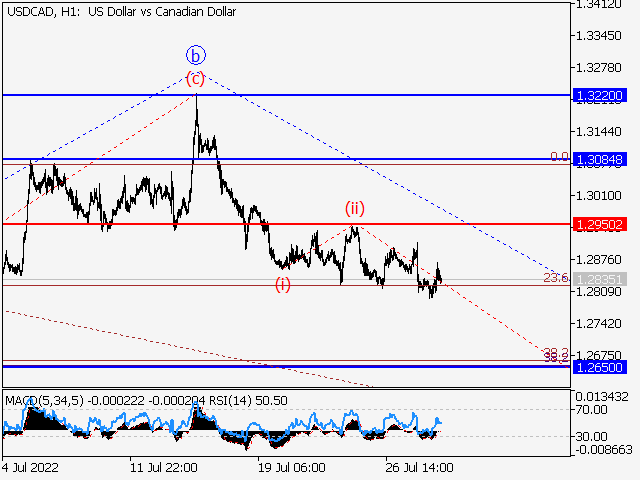640x480 pixels.
Task: Click the 1.28090 price scale value
Action: click(598, 291)
